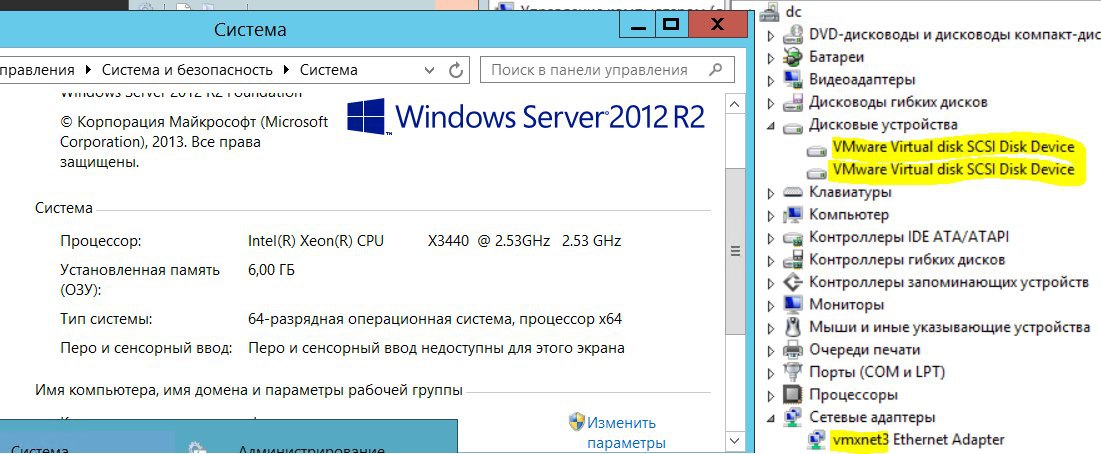Screen dimensions: 1101x454
Task: Close the Система window
Action: [717, 26]
